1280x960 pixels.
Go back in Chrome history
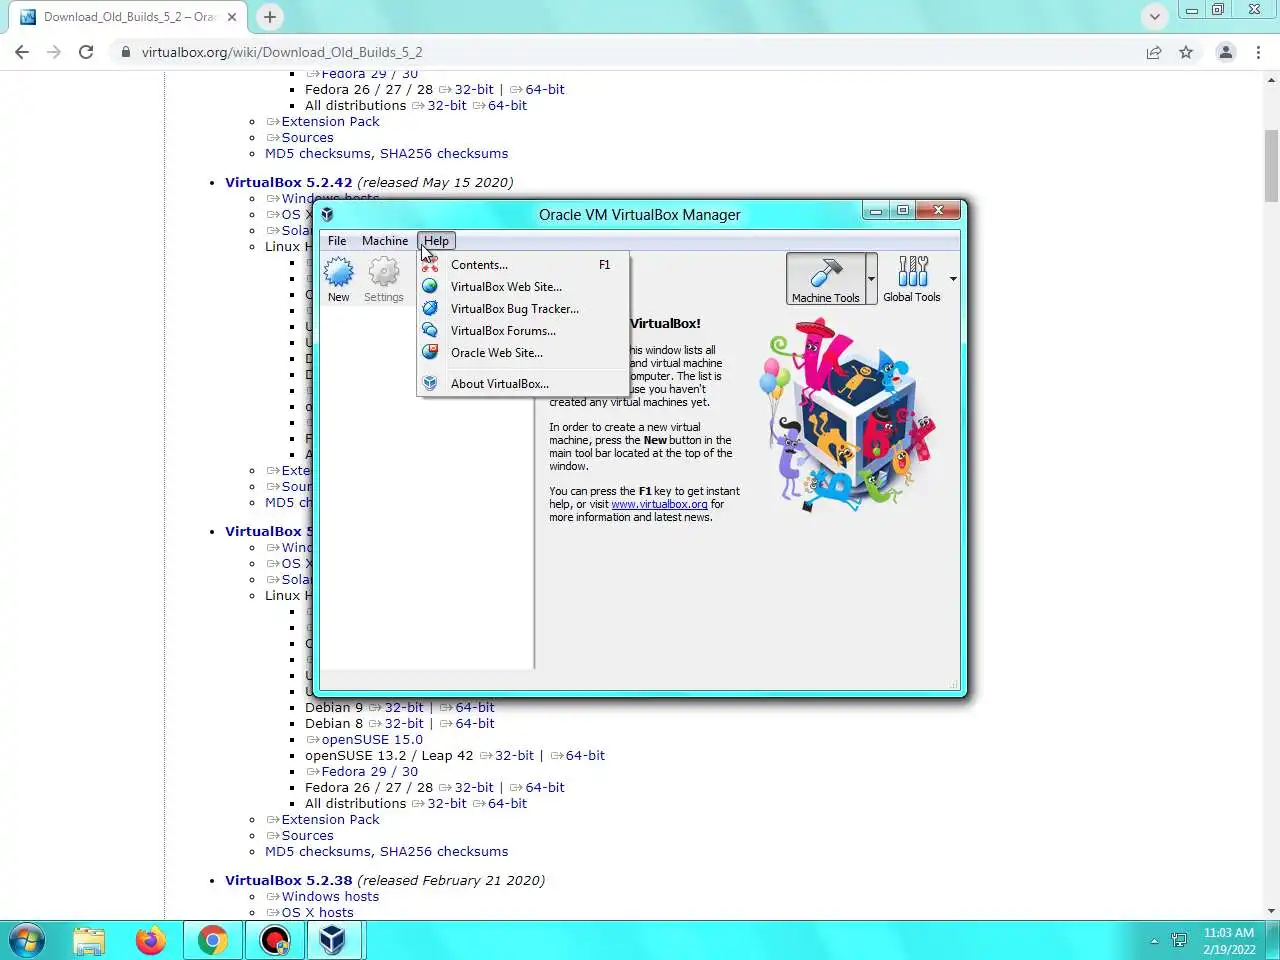[x=22, y=52]
